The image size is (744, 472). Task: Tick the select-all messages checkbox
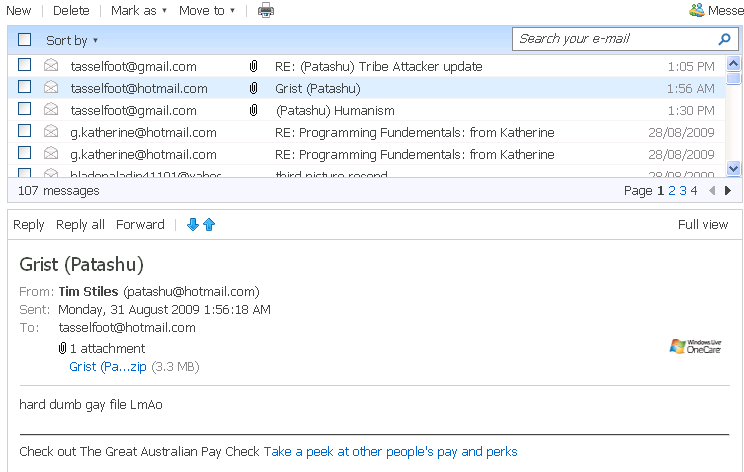[25, 40]
